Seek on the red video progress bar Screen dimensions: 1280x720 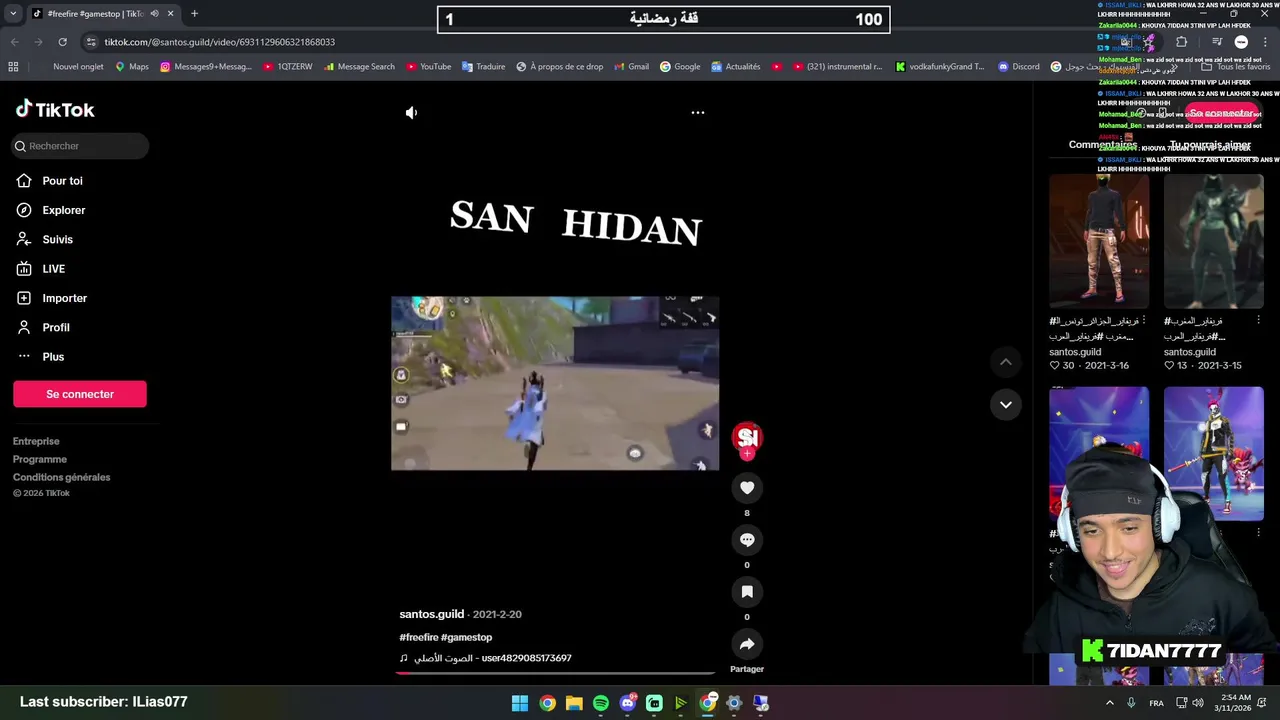pos(555,673)
